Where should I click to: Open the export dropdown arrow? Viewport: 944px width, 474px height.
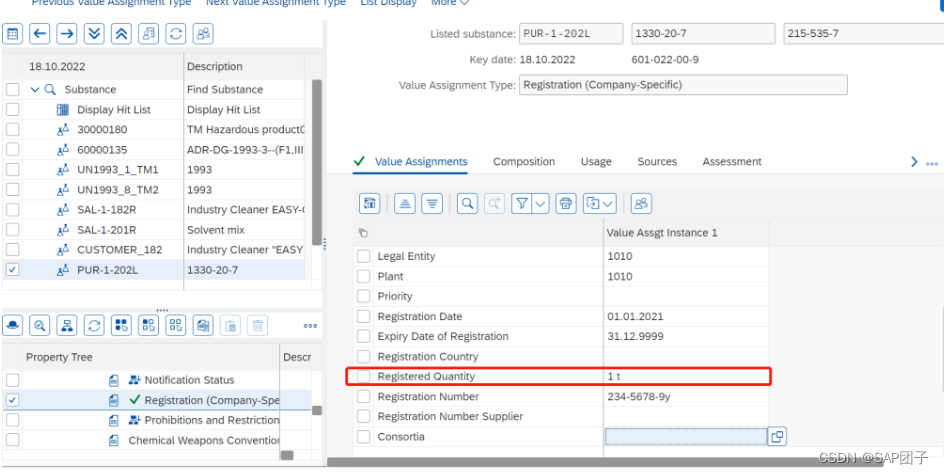(608, 204)
